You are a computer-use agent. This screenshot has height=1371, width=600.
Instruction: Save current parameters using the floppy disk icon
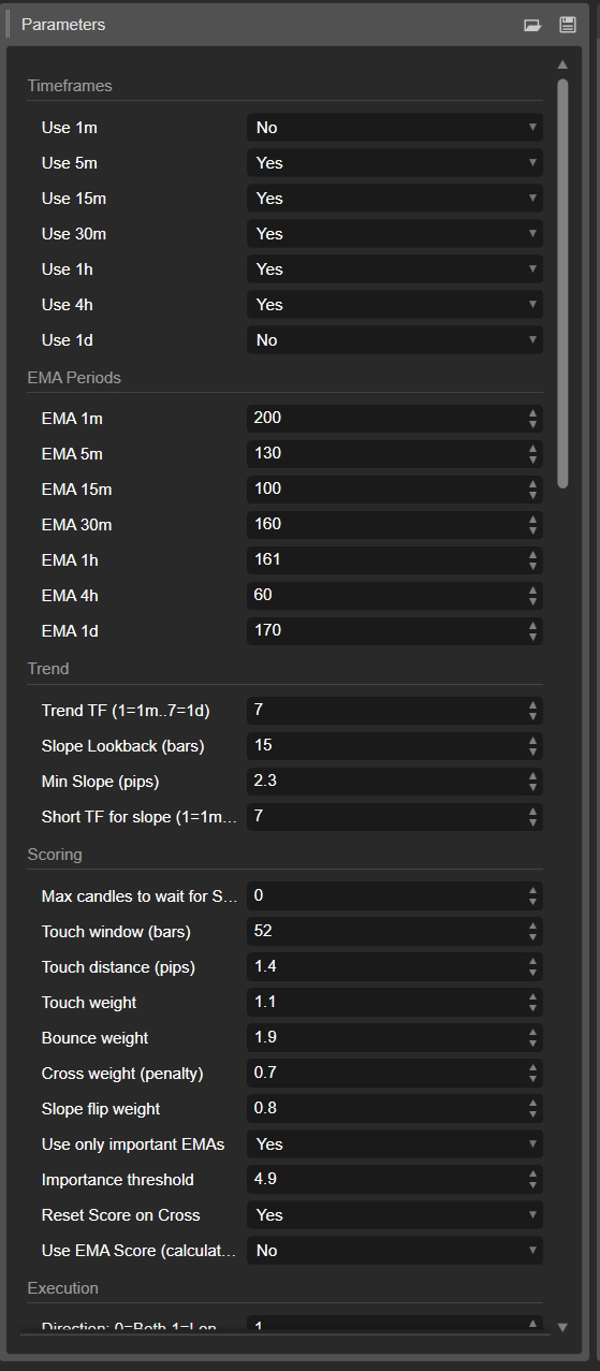click(568, 24)
